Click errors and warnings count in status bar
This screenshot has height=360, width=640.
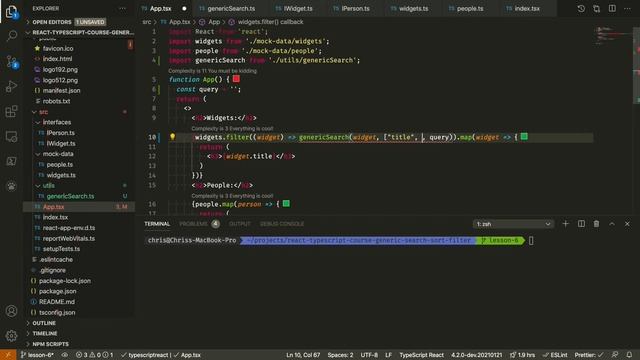tap(94, 355)
